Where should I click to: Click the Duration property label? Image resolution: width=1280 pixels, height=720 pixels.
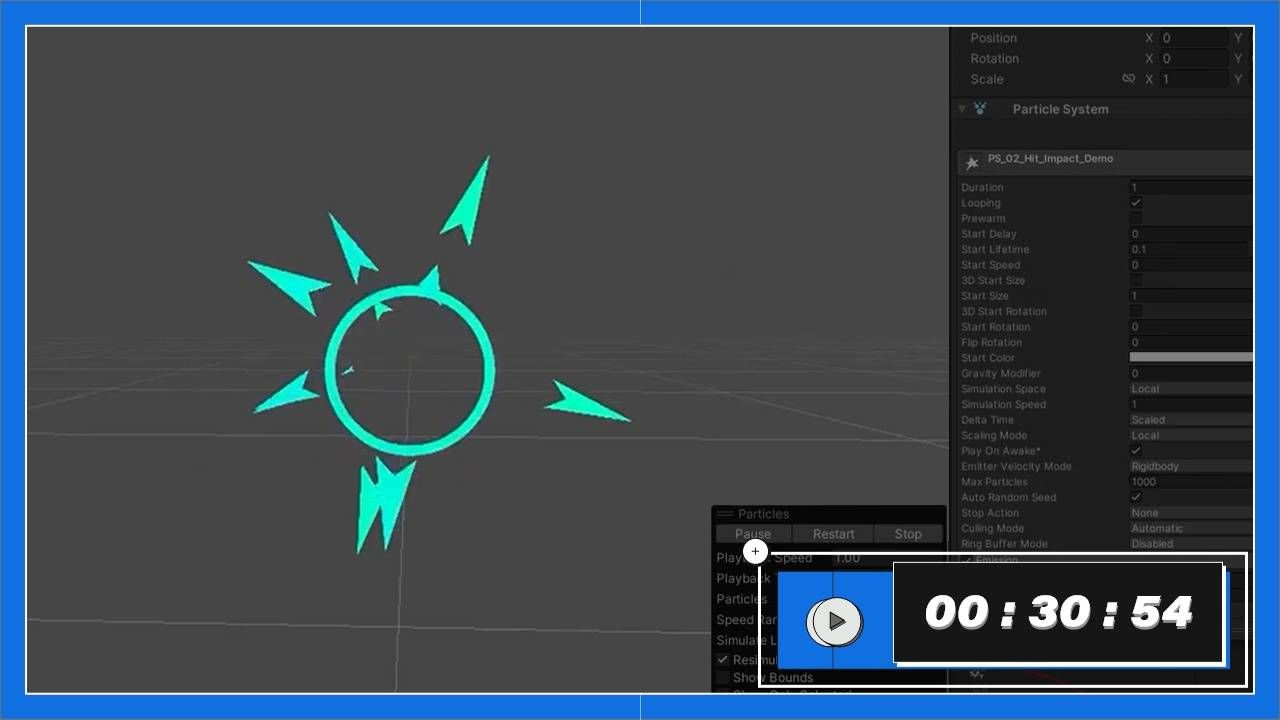(x=982, y=187)
